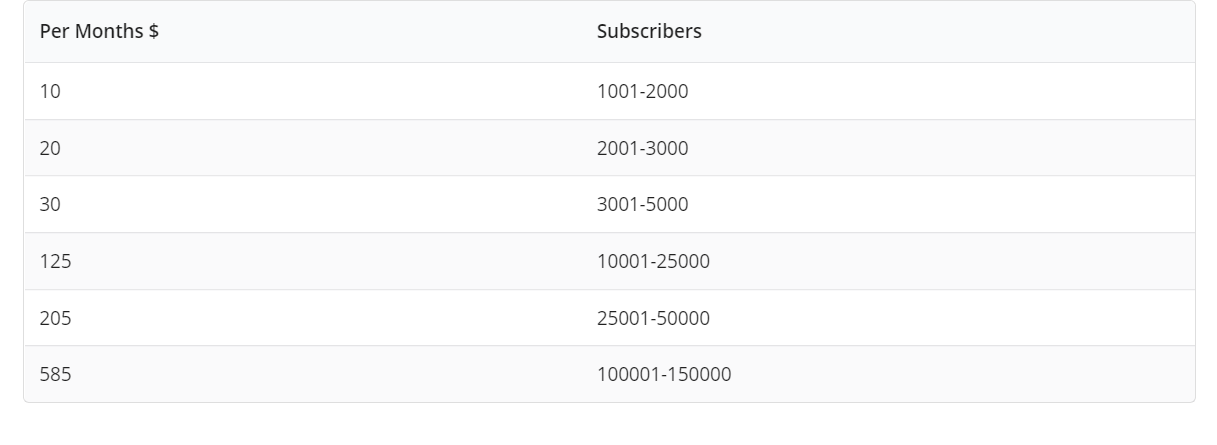Click the 2001-3000 subscribers cell
The width and height of the screenshot is (1217, 445).
(642, 148)
